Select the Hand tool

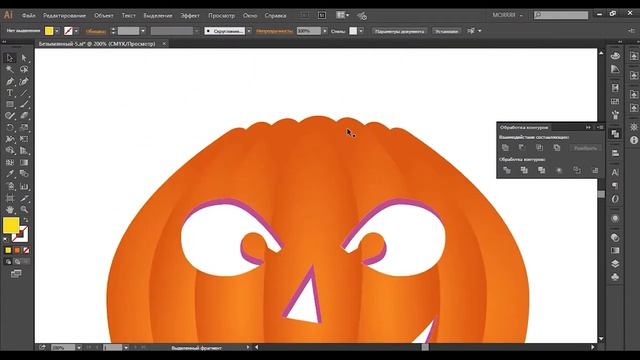click(10, 209)
